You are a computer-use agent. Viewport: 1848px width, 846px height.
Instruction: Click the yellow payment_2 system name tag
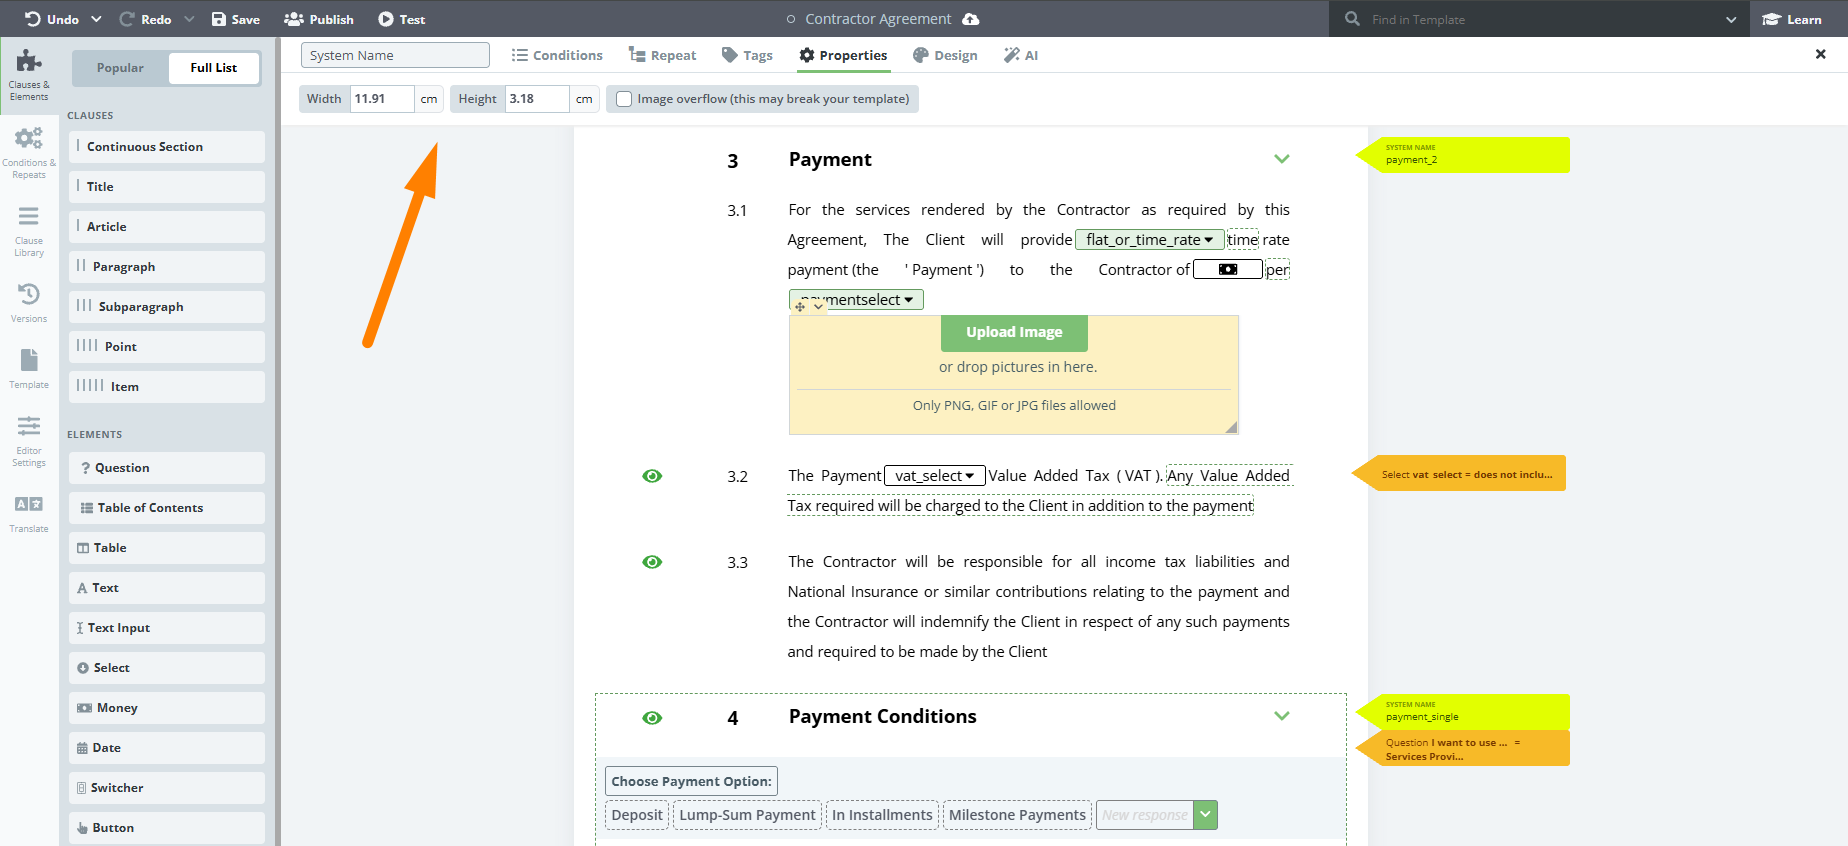click(x=1464, y=155)
